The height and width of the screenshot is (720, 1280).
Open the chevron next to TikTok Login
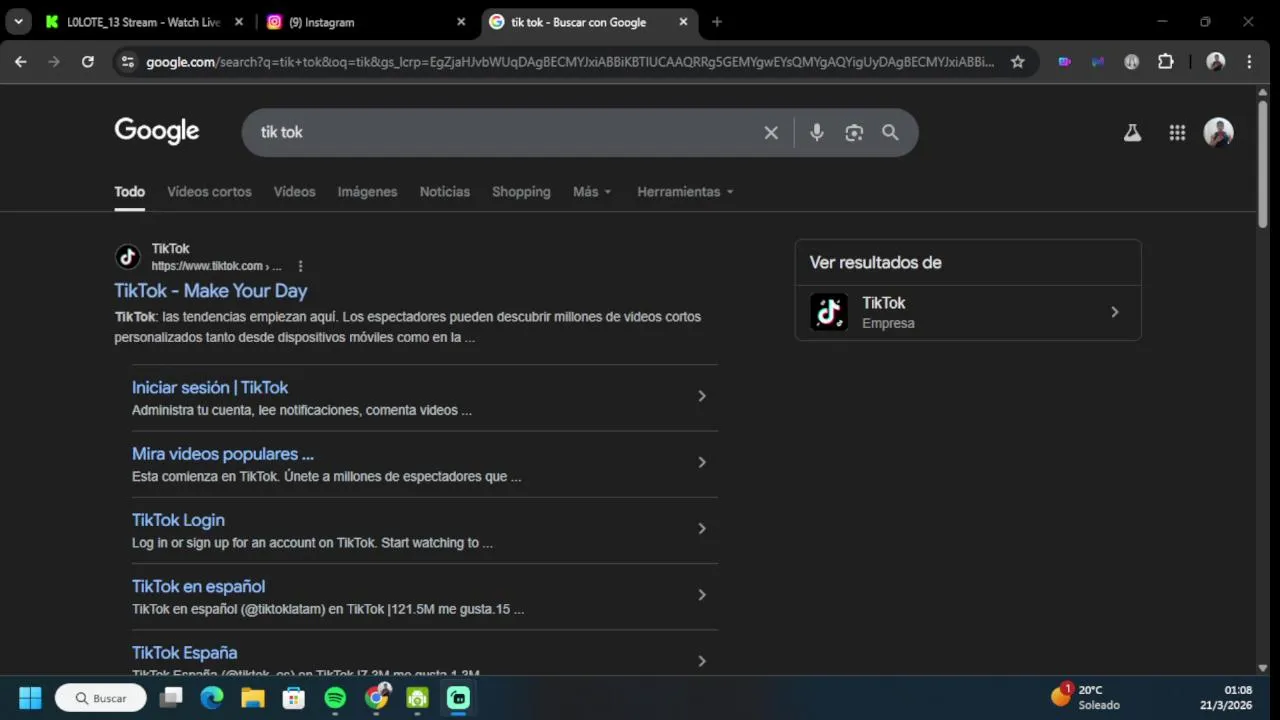coord(702,528)
